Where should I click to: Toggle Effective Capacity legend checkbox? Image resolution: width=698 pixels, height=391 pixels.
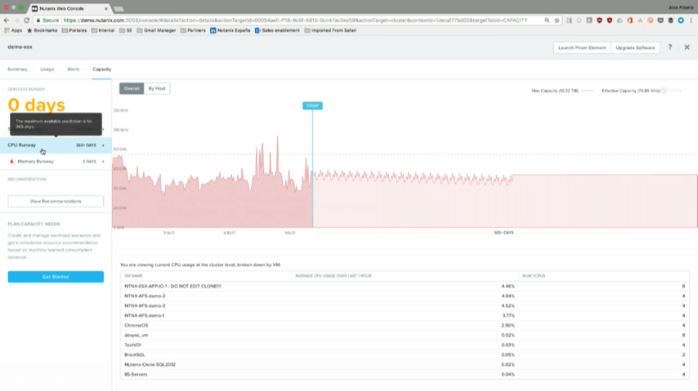664,91
